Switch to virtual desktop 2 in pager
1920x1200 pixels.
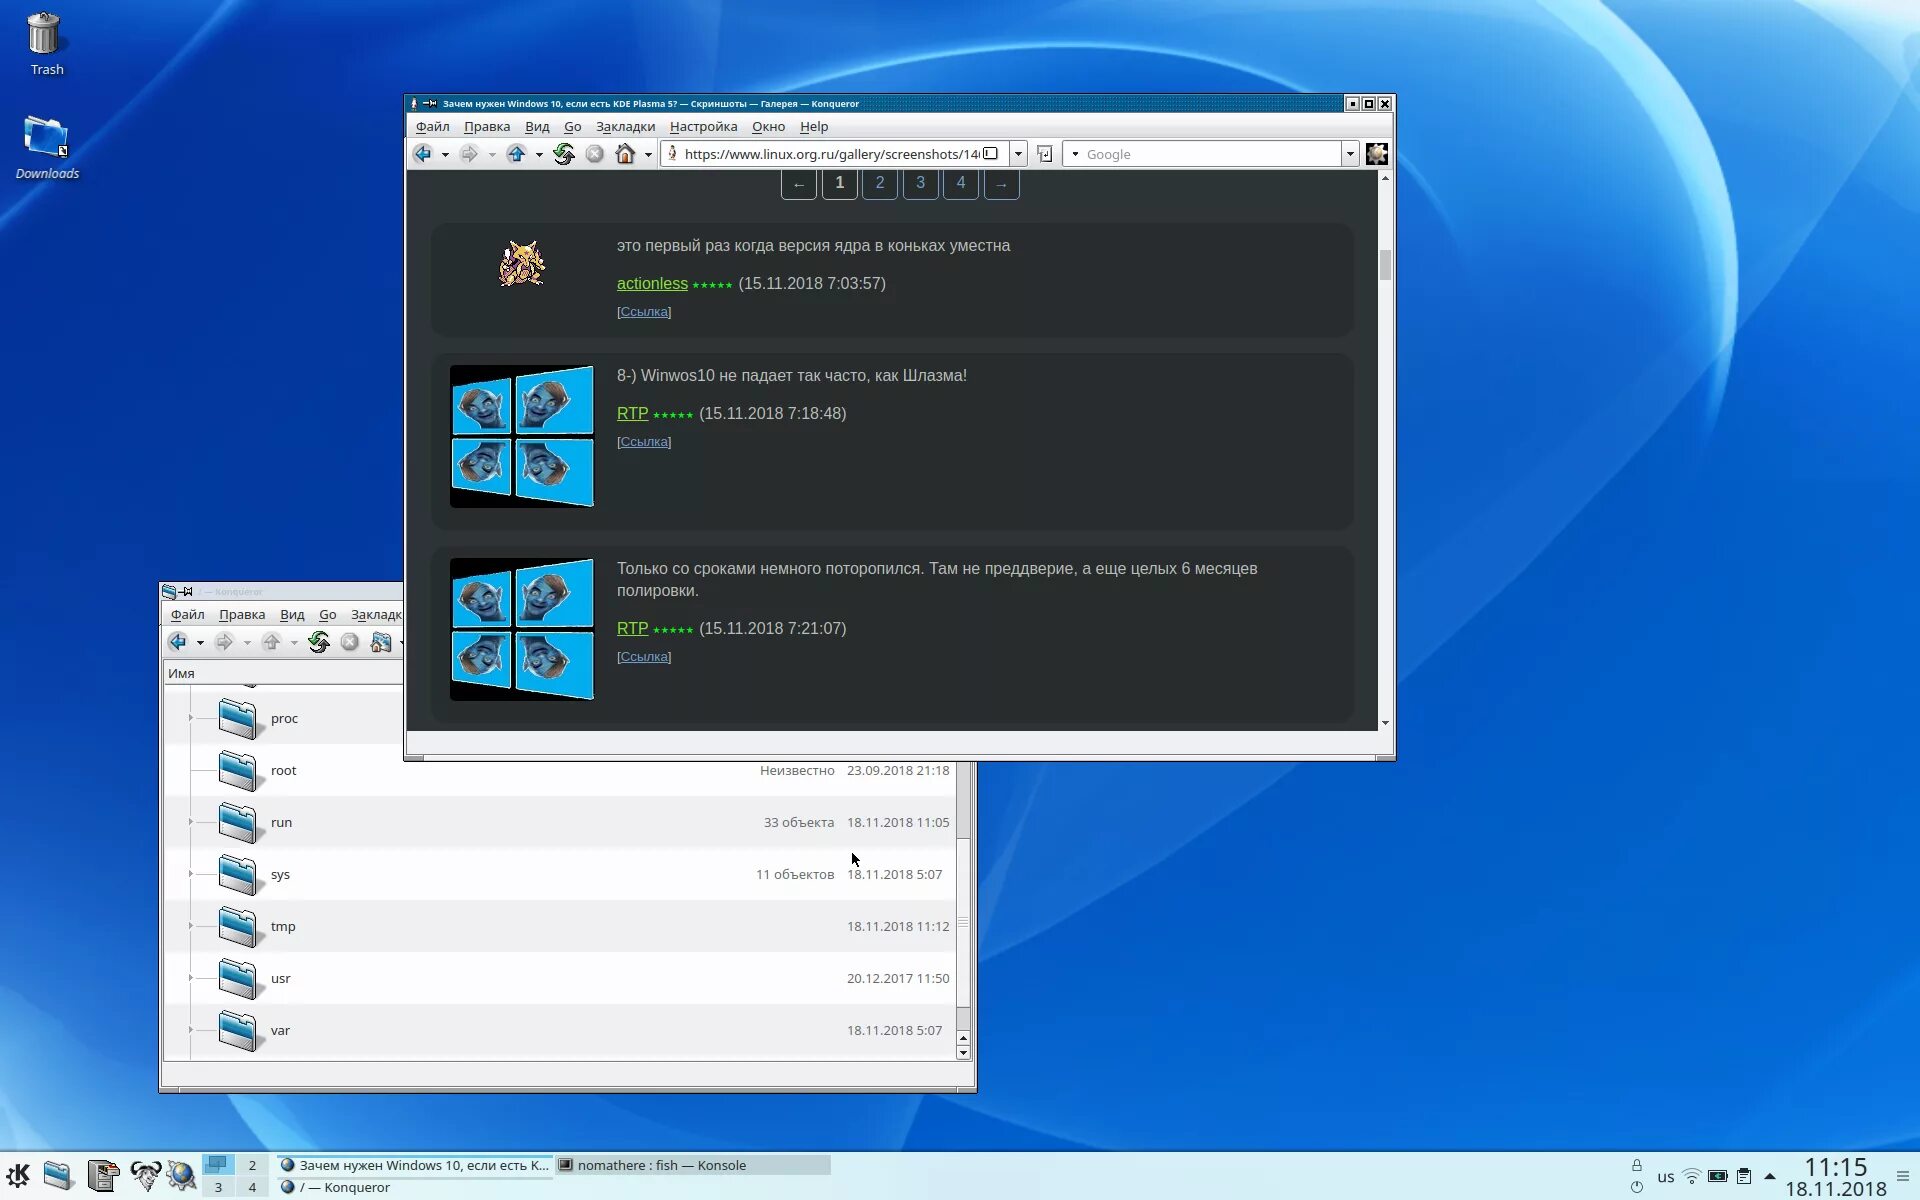(x=252, y=1165)
